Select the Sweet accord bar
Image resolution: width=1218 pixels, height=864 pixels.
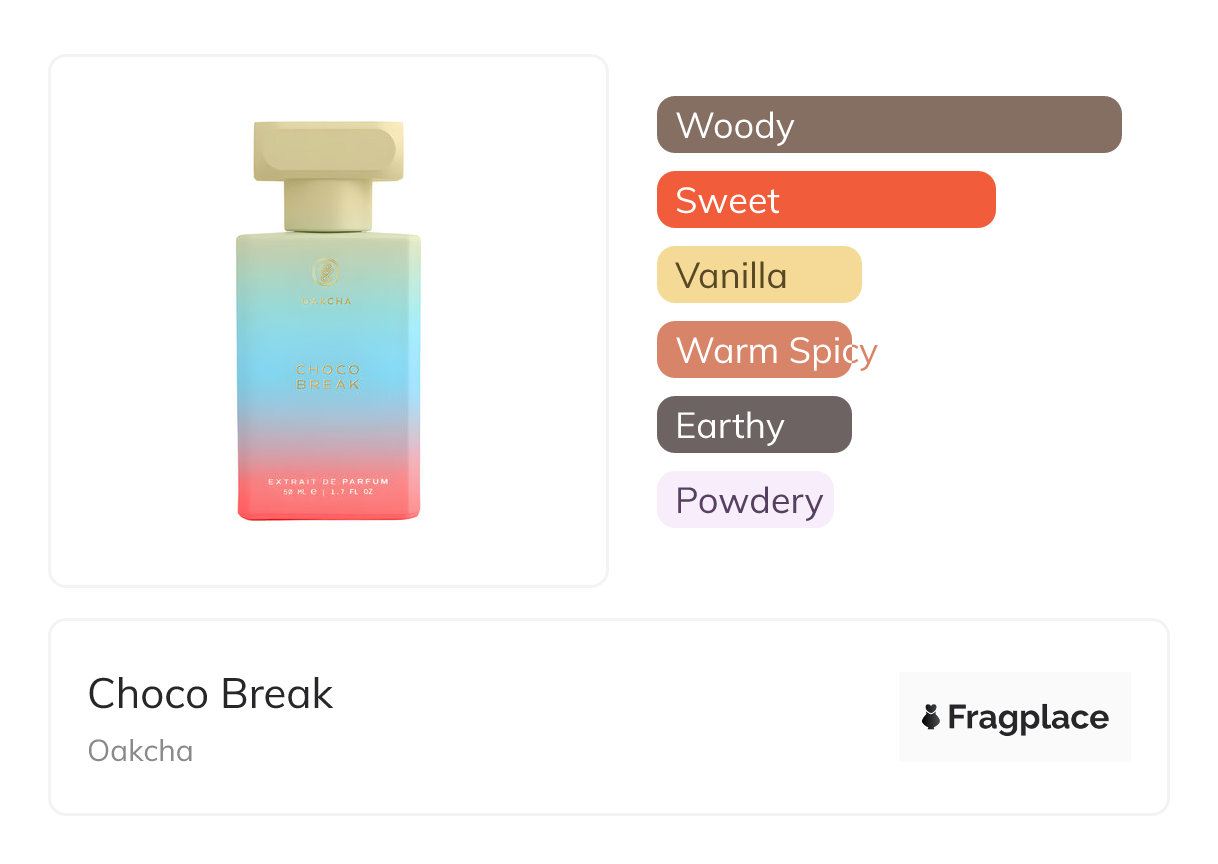(x=826, y=200)
